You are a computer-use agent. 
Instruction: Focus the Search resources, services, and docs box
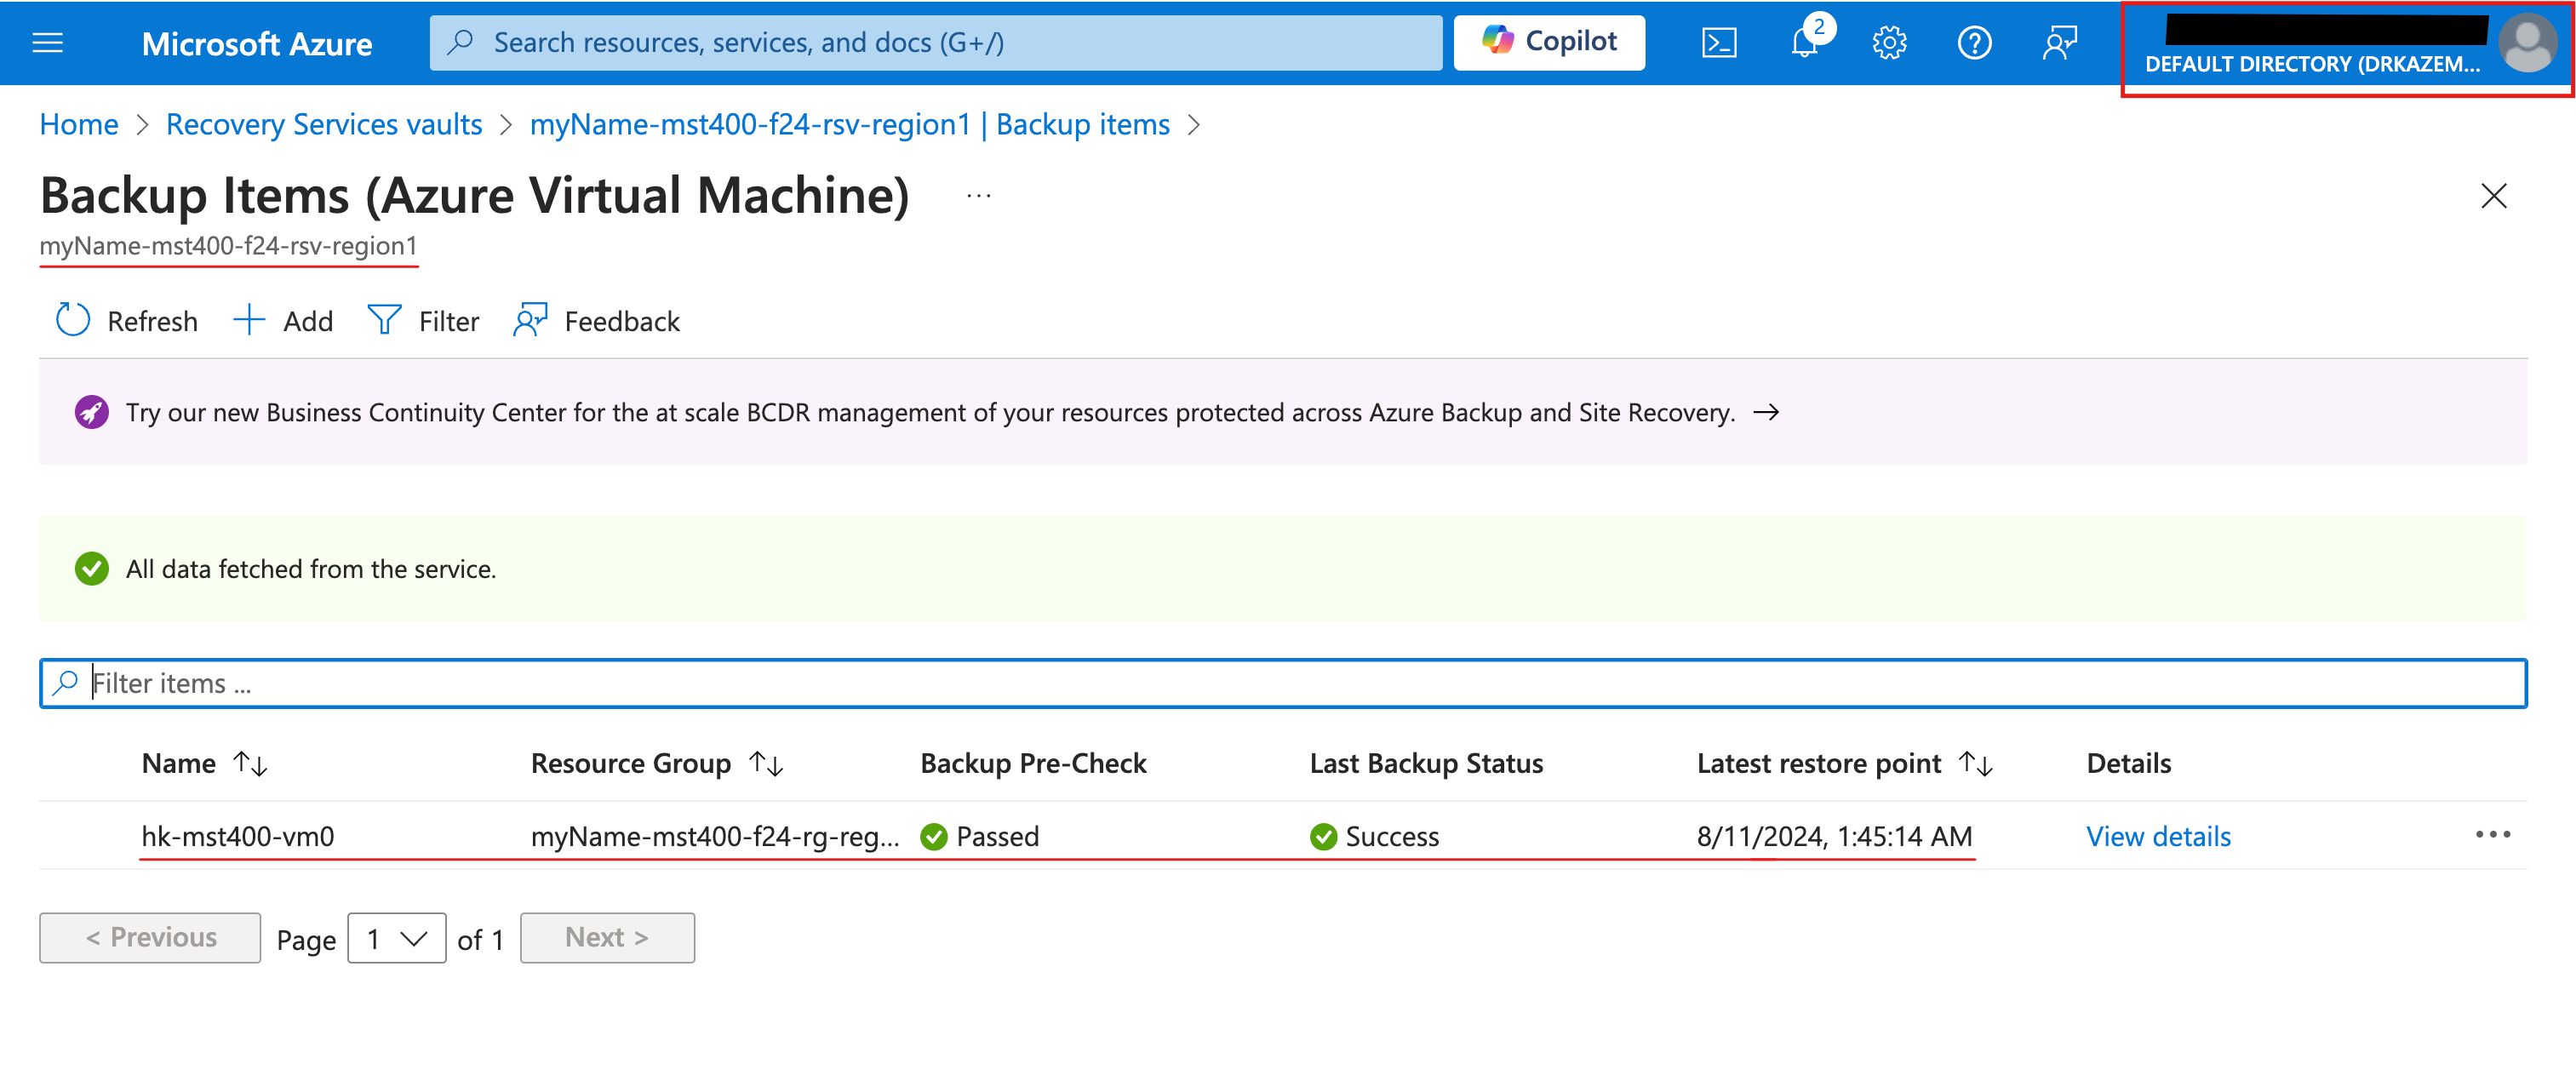click(x=936, y=42)
